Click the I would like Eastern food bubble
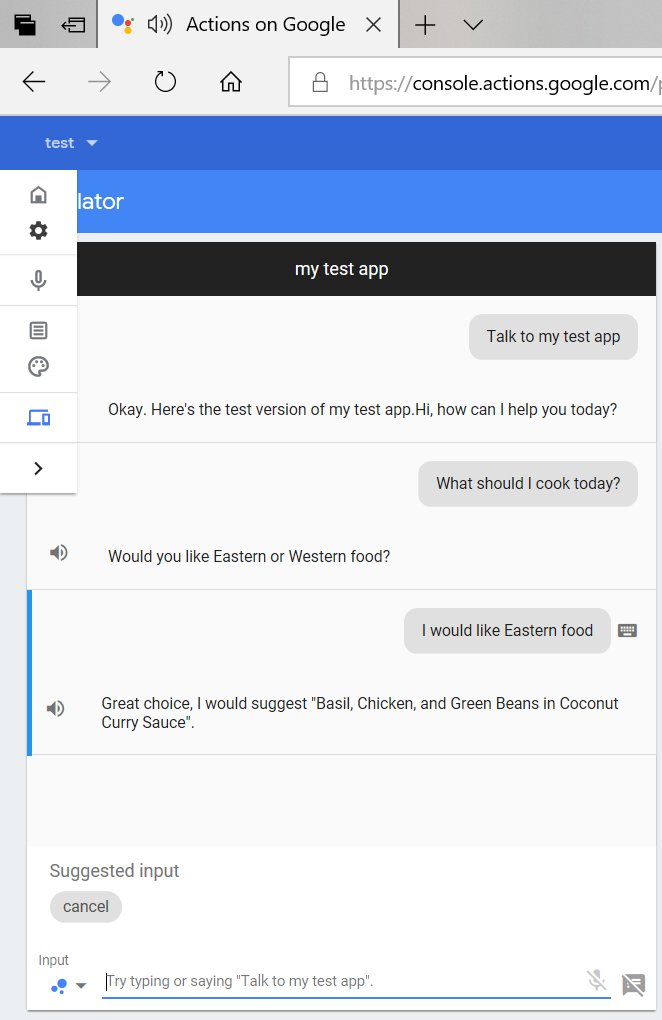Screen dimensions: 662x1020 pyautogui.click(x=507, y=631)
